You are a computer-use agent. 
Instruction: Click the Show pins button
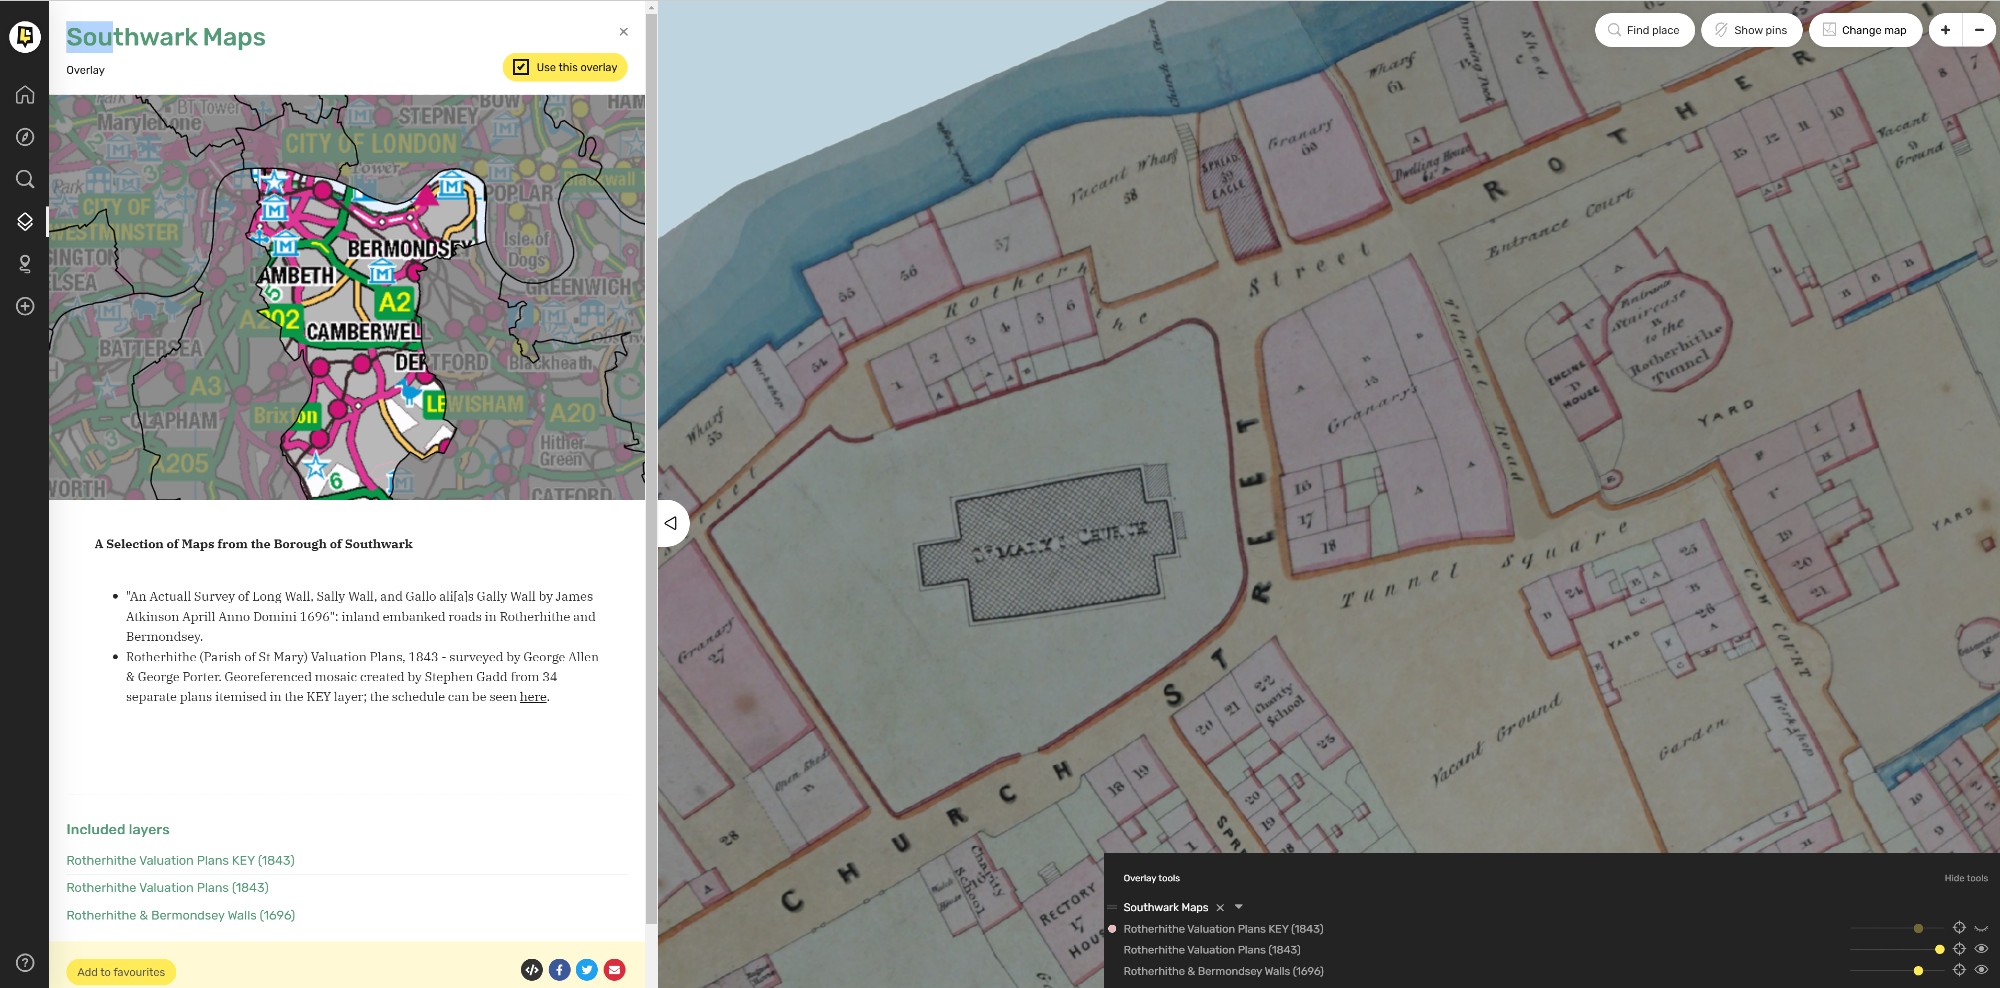pos(1750,30)
